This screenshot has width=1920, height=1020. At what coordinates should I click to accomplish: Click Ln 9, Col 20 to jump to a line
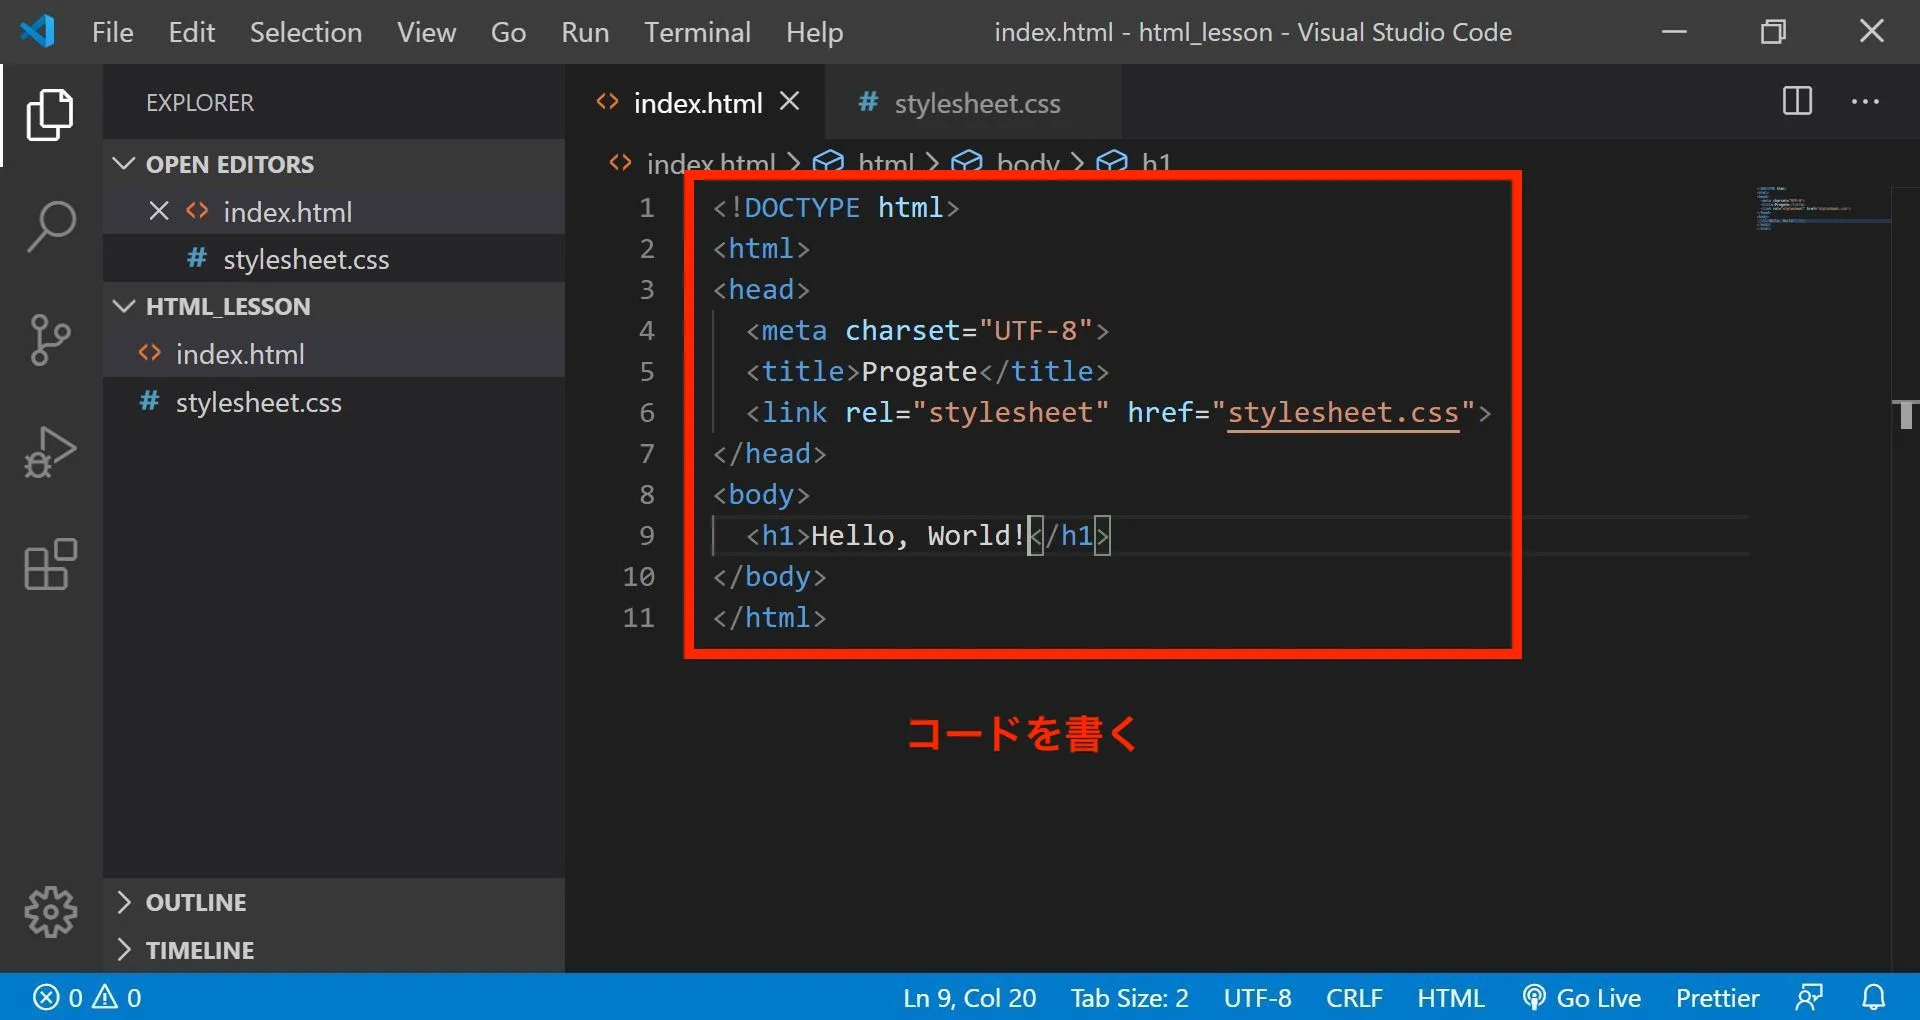(x=968, y=997)
